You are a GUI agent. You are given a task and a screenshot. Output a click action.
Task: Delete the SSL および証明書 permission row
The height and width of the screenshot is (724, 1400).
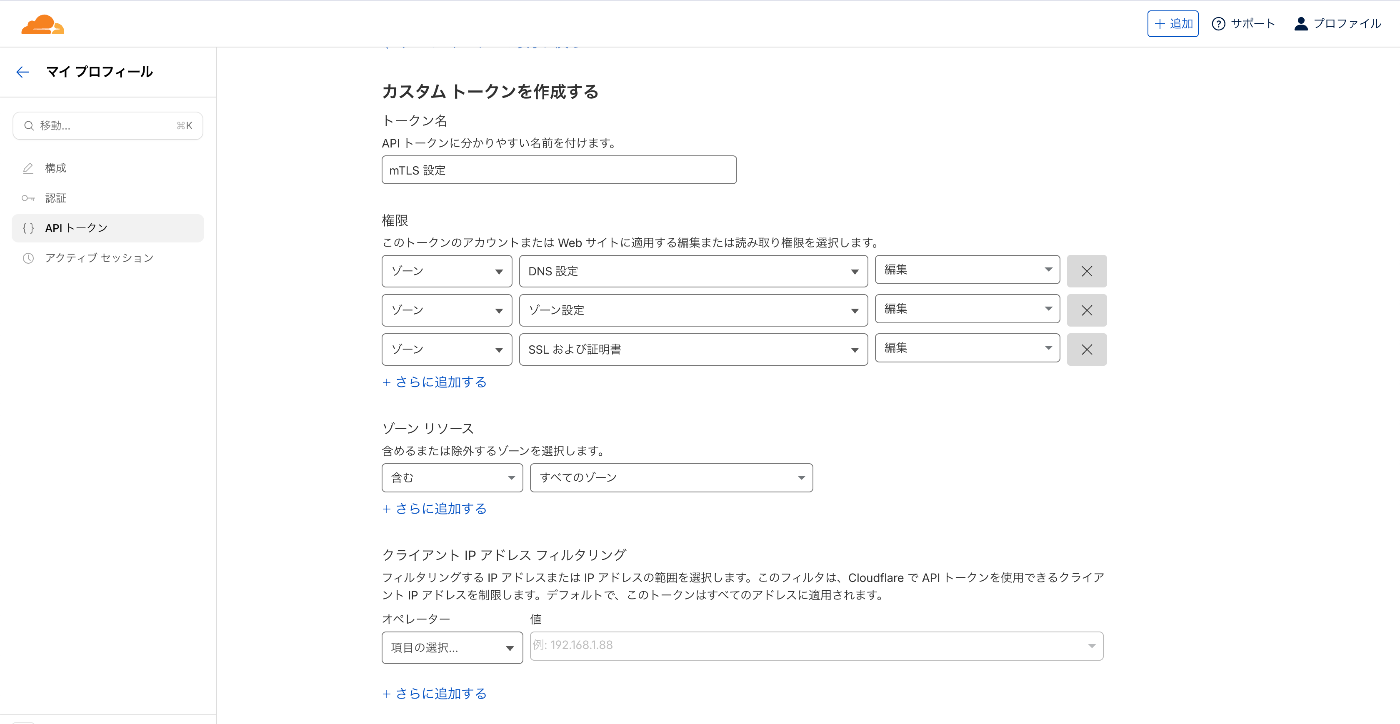coord(1086,349)
